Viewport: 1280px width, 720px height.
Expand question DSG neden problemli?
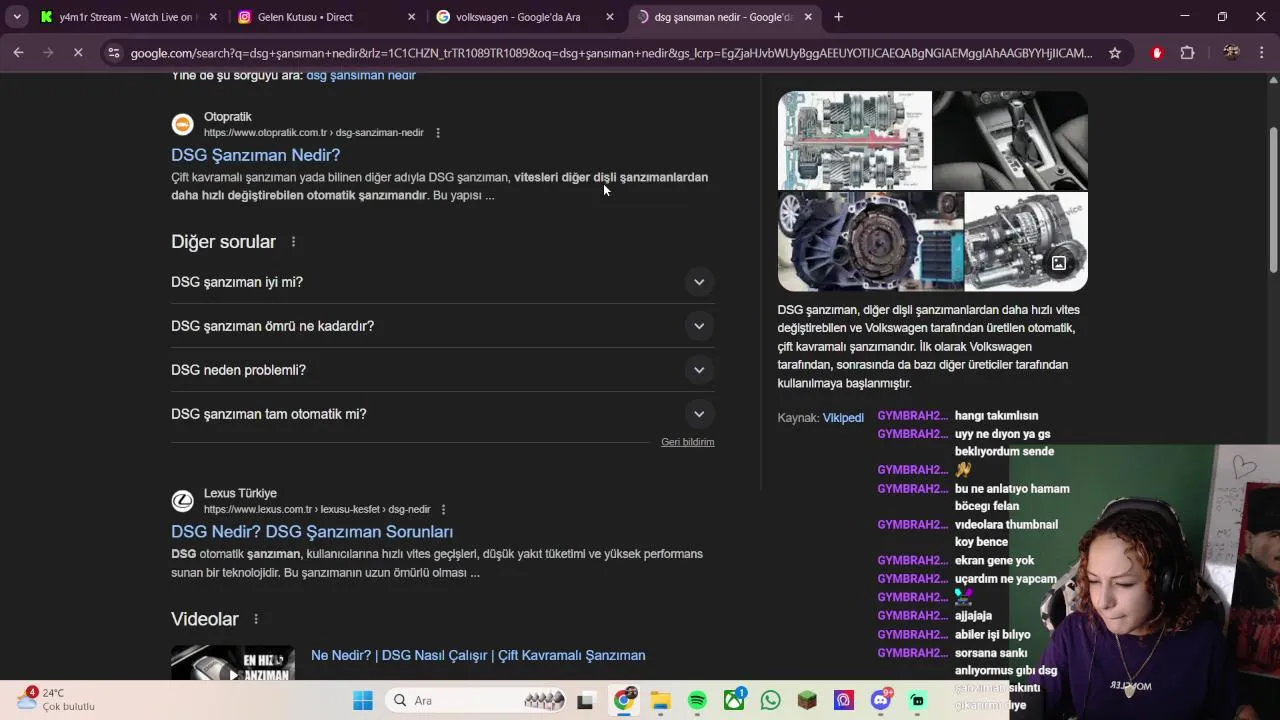(x=442, y=370)
